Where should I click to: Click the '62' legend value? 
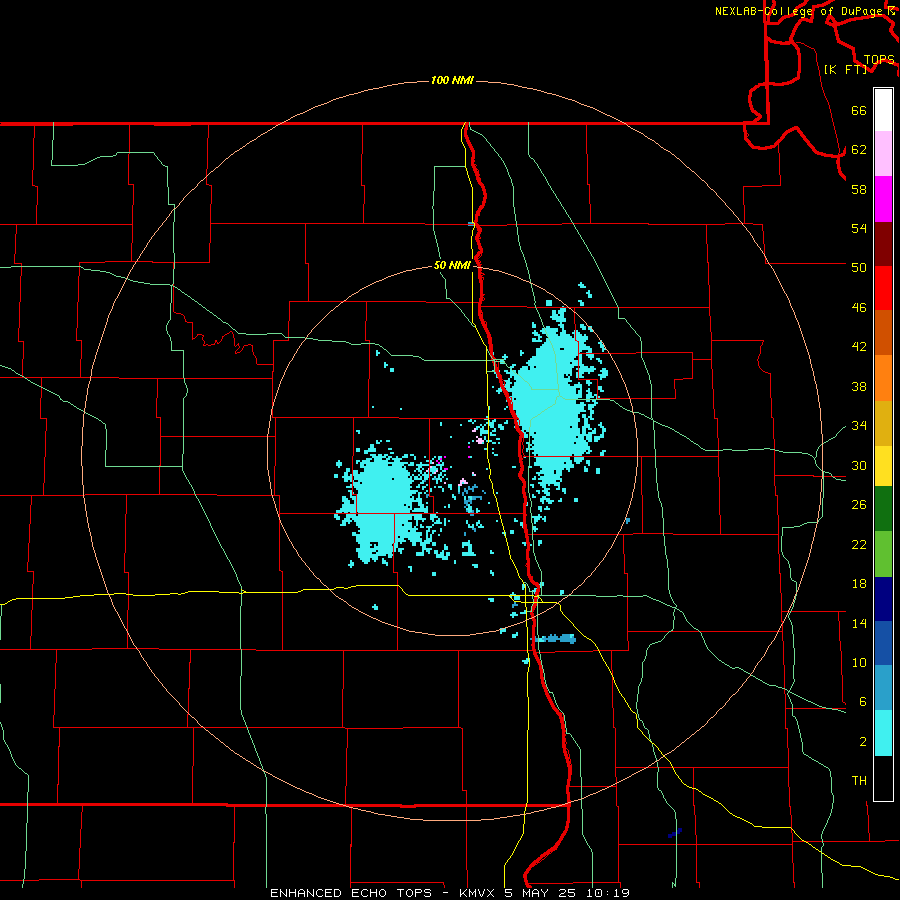859,149
